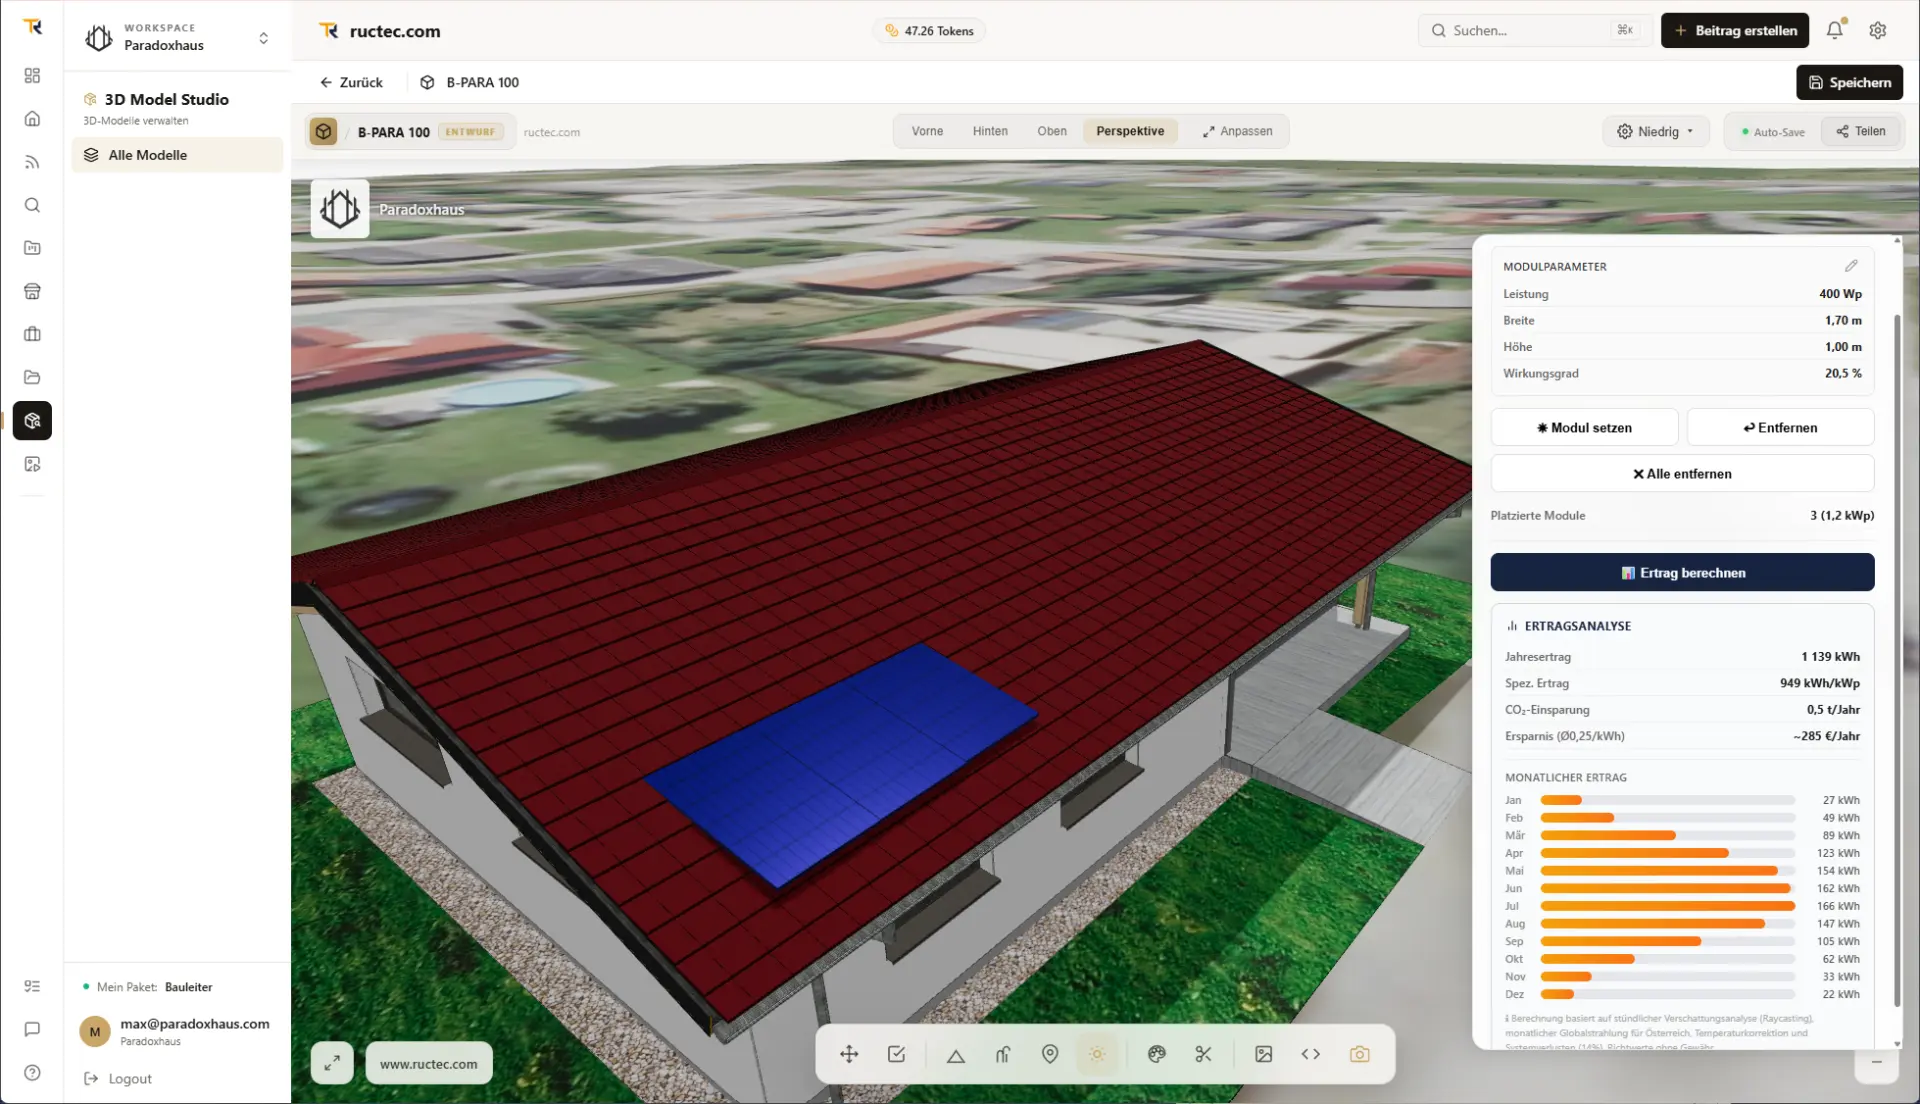Open the embed code brackets tool
Viewport: 1920px width, 1104px height.
tap(1311, 1054)
